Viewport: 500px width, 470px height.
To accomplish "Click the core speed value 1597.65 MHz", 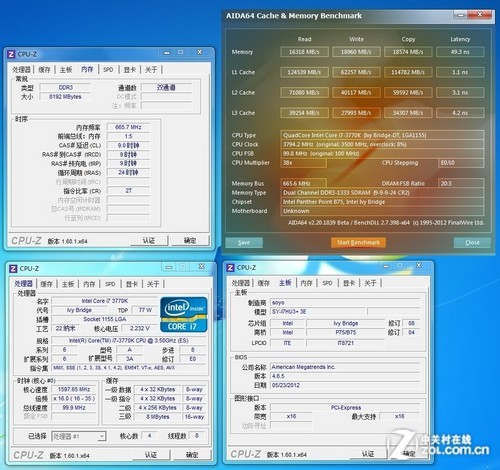I will (x=74, y=389).
